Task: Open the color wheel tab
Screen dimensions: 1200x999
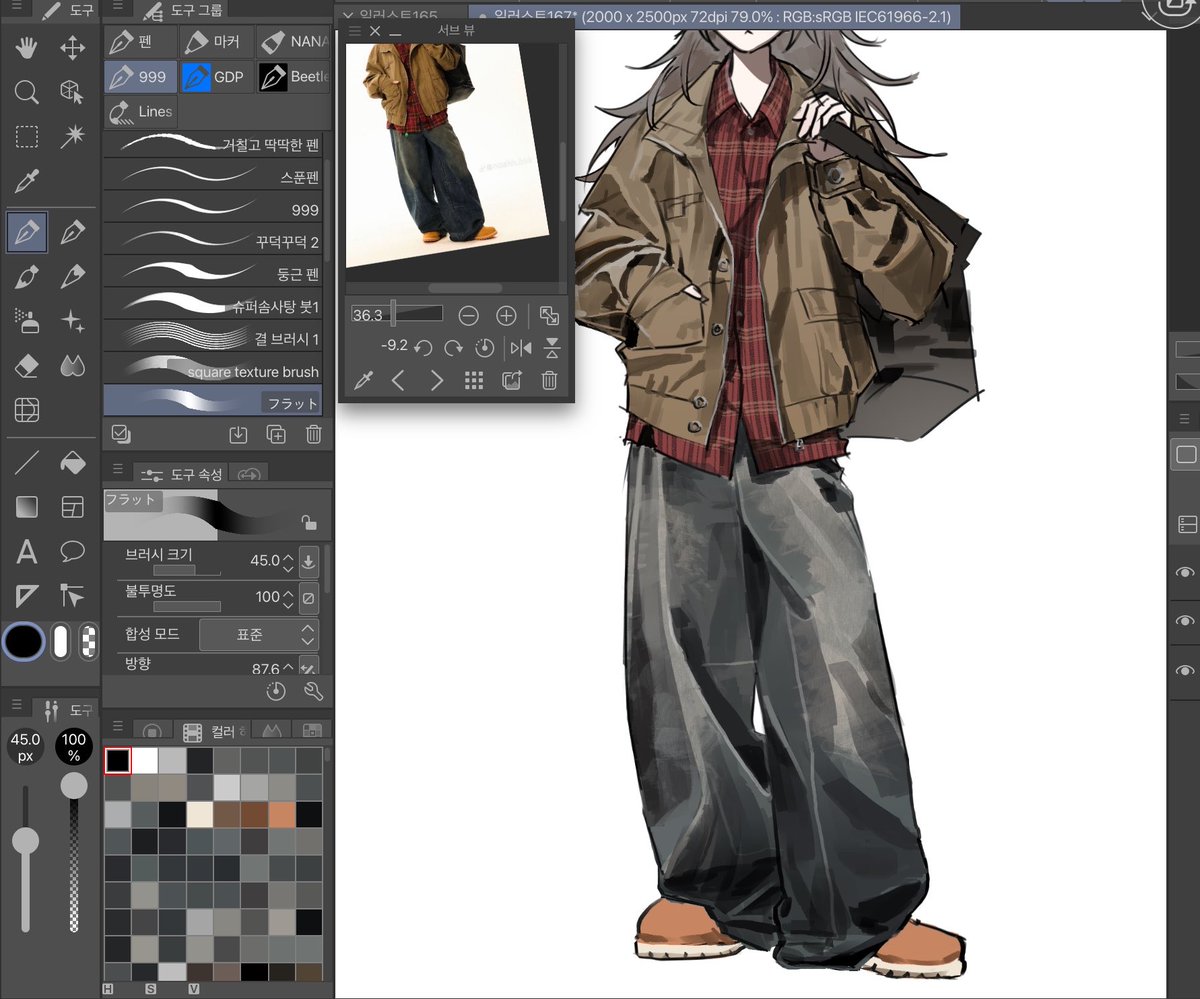Action: click(x=151, y=732)
